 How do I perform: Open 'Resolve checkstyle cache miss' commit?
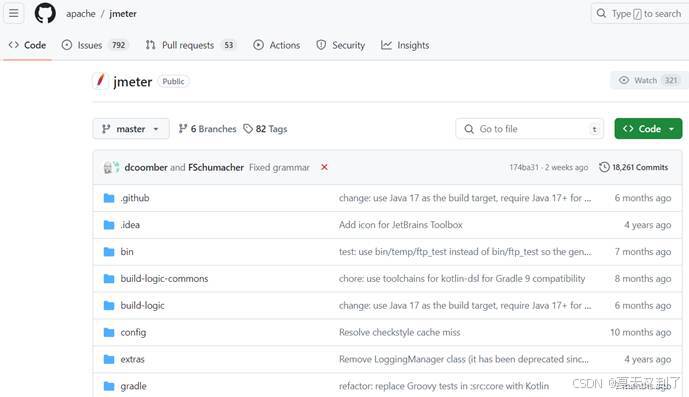(x=399, y=332)
